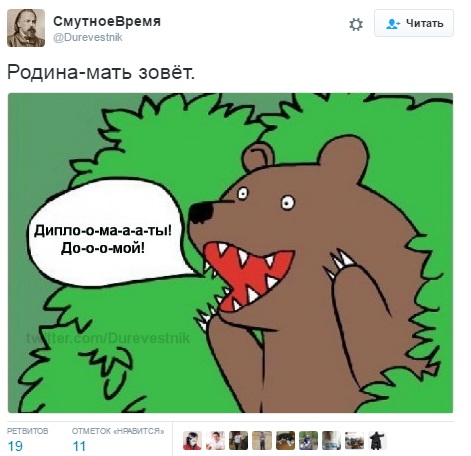
Task: Open sixth liker avatar with green forest background
Action: click(308, 440)
